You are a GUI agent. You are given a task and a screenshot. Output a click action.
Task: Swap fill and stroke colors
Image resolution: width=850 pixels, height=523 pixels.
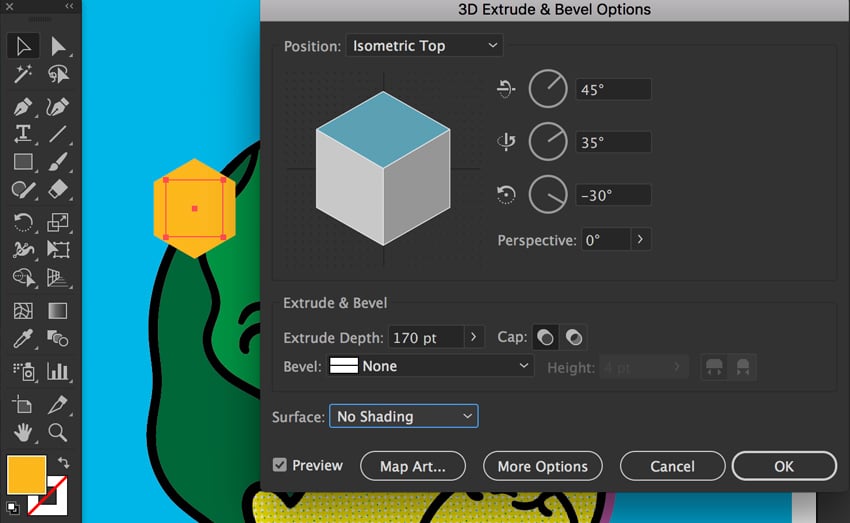point(63,462)
